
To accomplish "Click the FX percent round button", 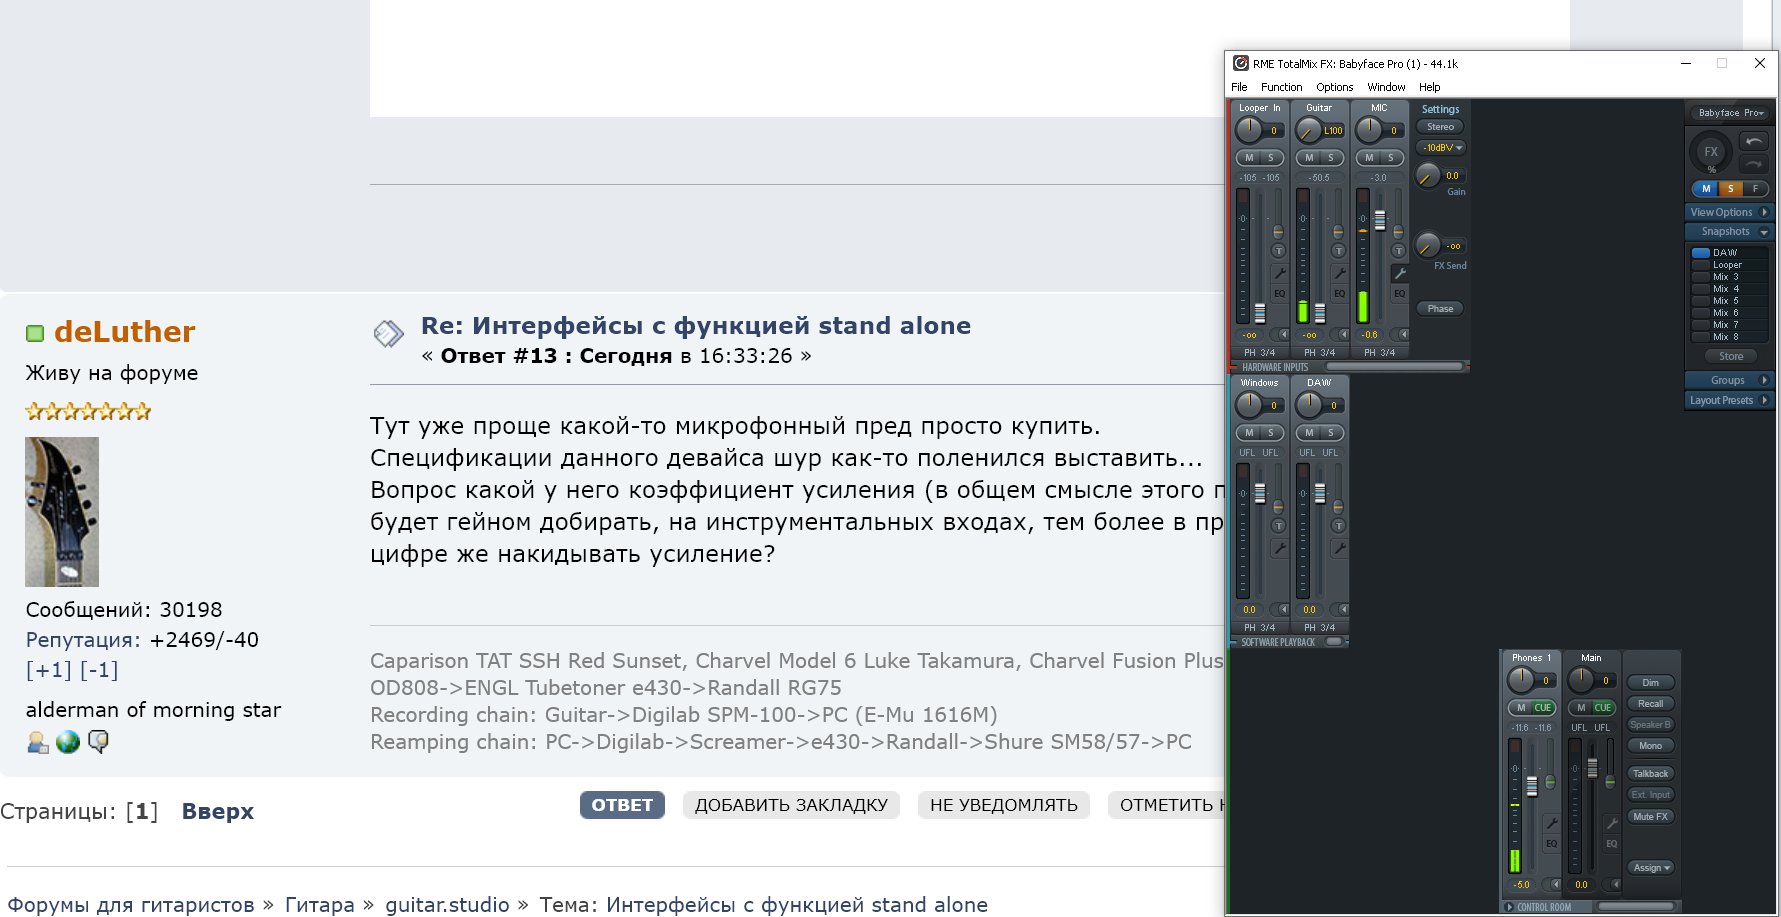I will click(1711, 153).
